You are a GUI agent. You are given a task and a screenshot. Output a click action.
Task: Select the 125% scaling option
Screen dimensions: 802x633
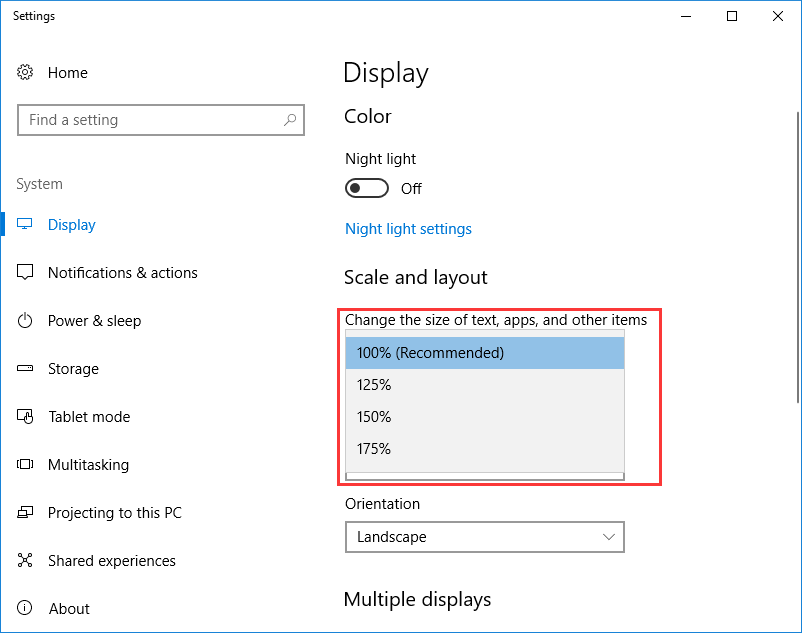point(484,384)
